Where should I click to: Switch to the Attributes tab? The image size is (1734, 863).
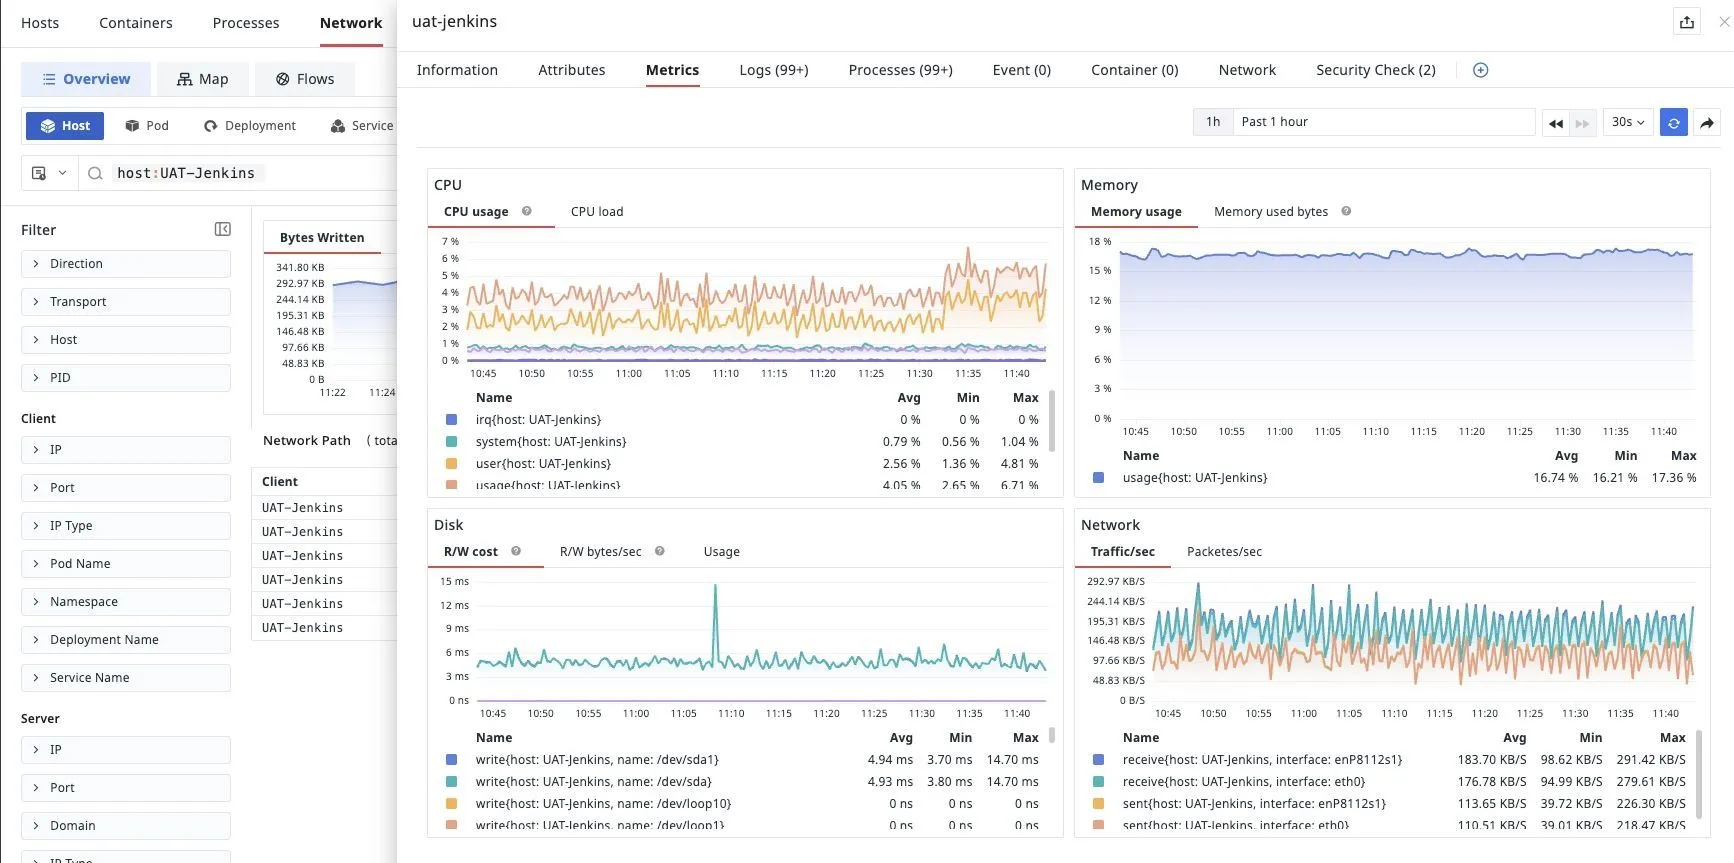572,70
